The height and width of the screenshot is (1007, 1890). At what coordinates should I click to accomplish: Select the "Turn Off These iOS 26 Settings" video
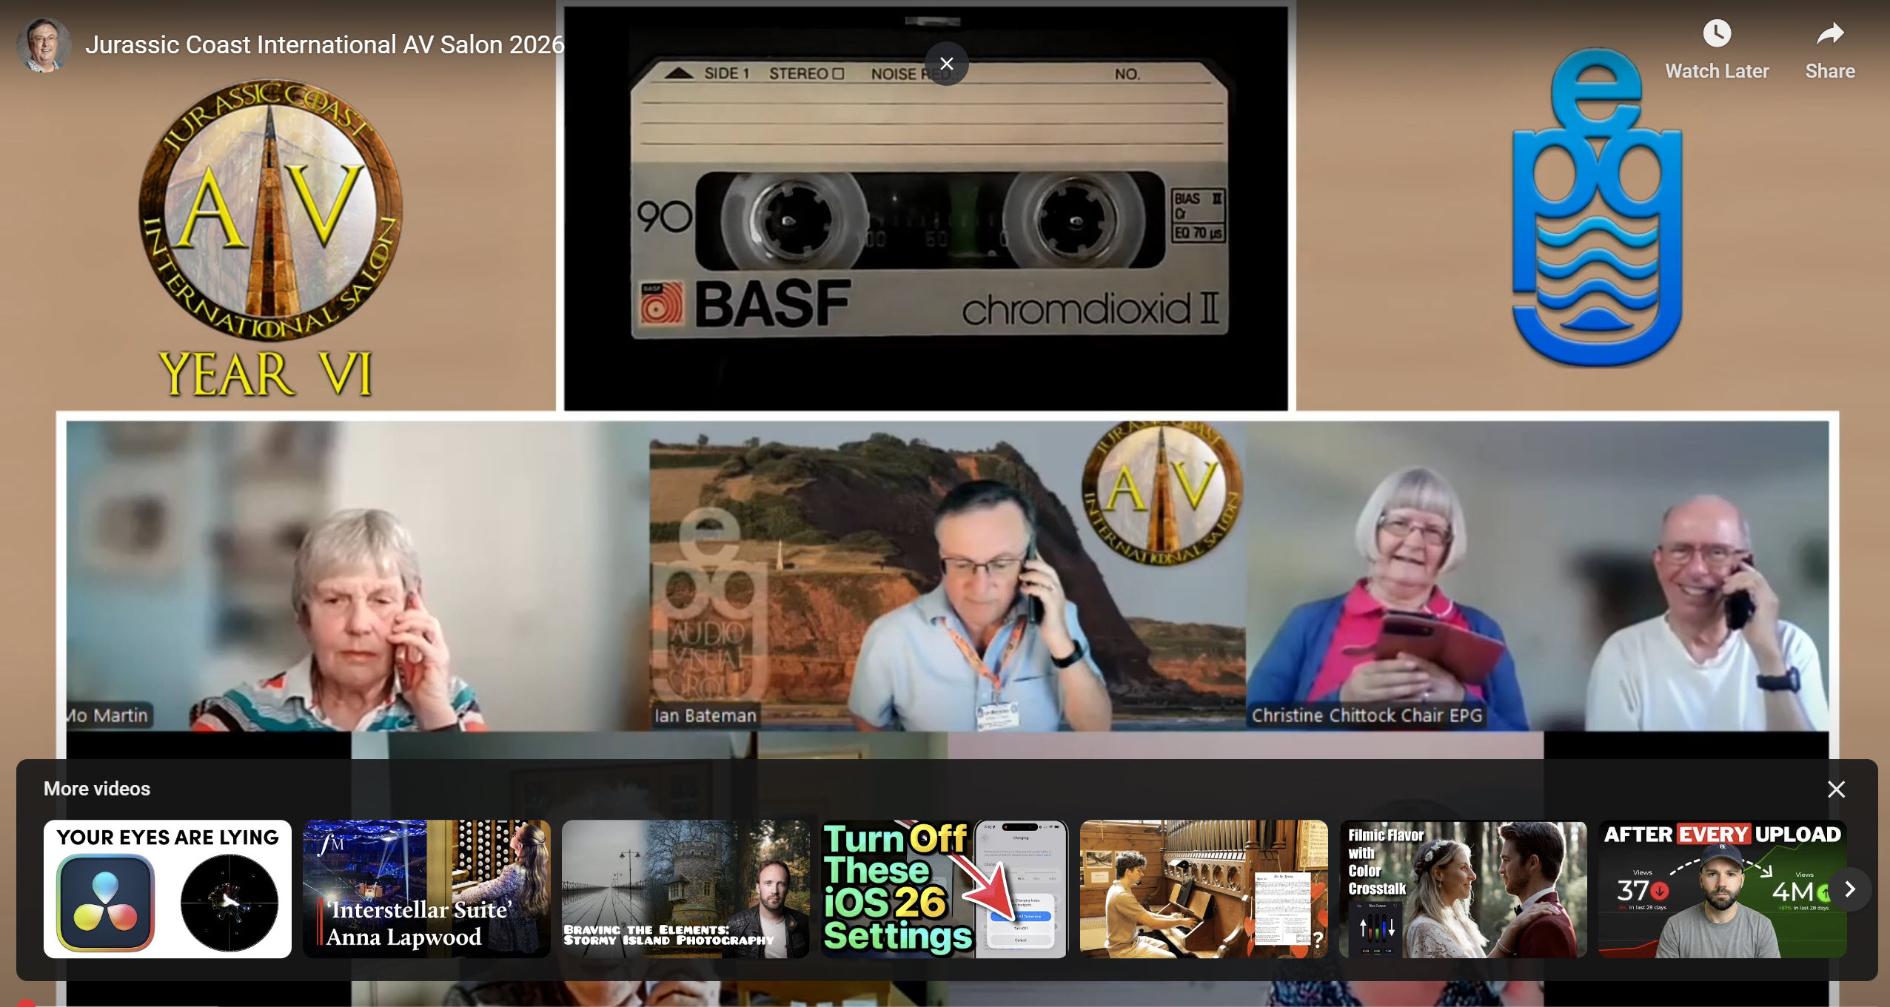pos(945,889)
